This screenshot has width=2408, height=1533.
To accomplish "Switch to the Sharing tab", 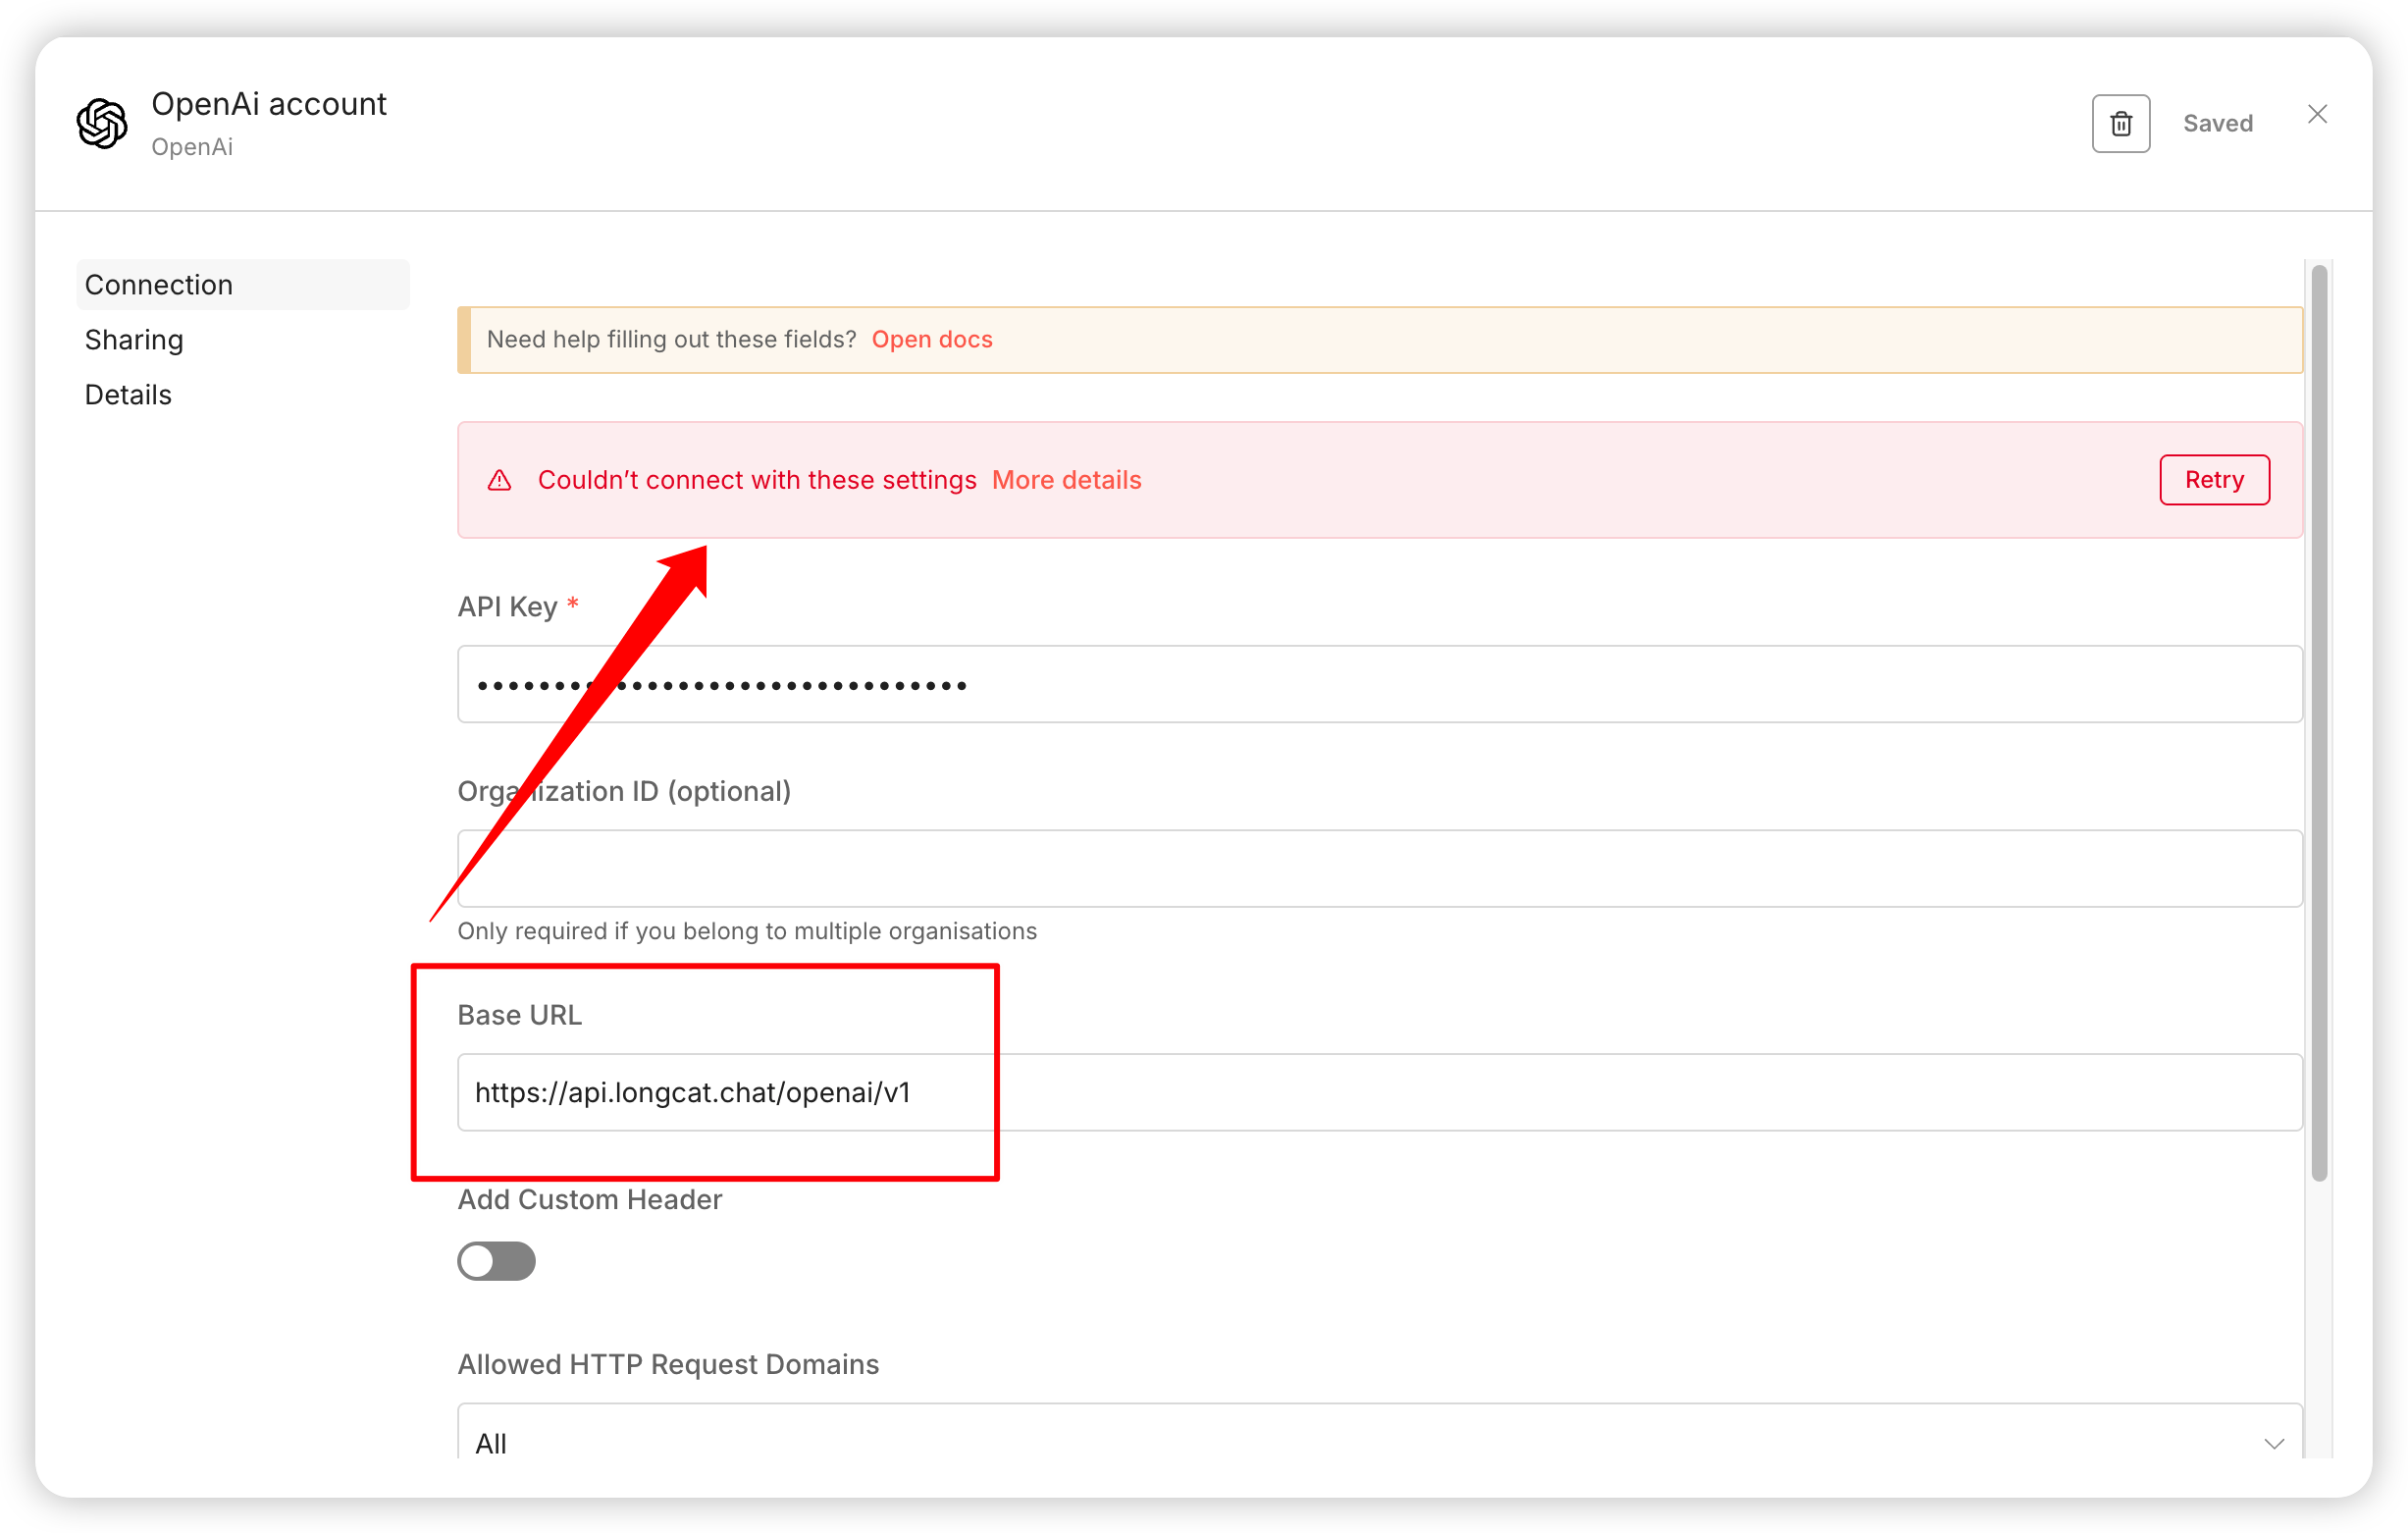I will [134, 340].
